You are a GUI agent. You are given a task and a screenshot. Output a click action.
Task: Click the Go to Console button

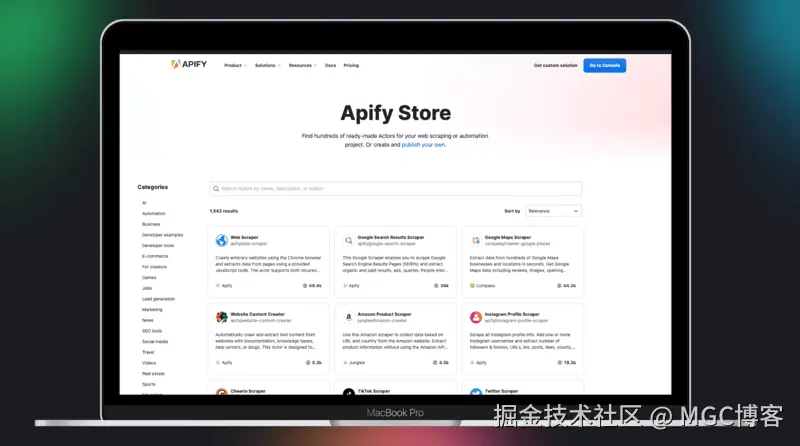coord(605,65)
